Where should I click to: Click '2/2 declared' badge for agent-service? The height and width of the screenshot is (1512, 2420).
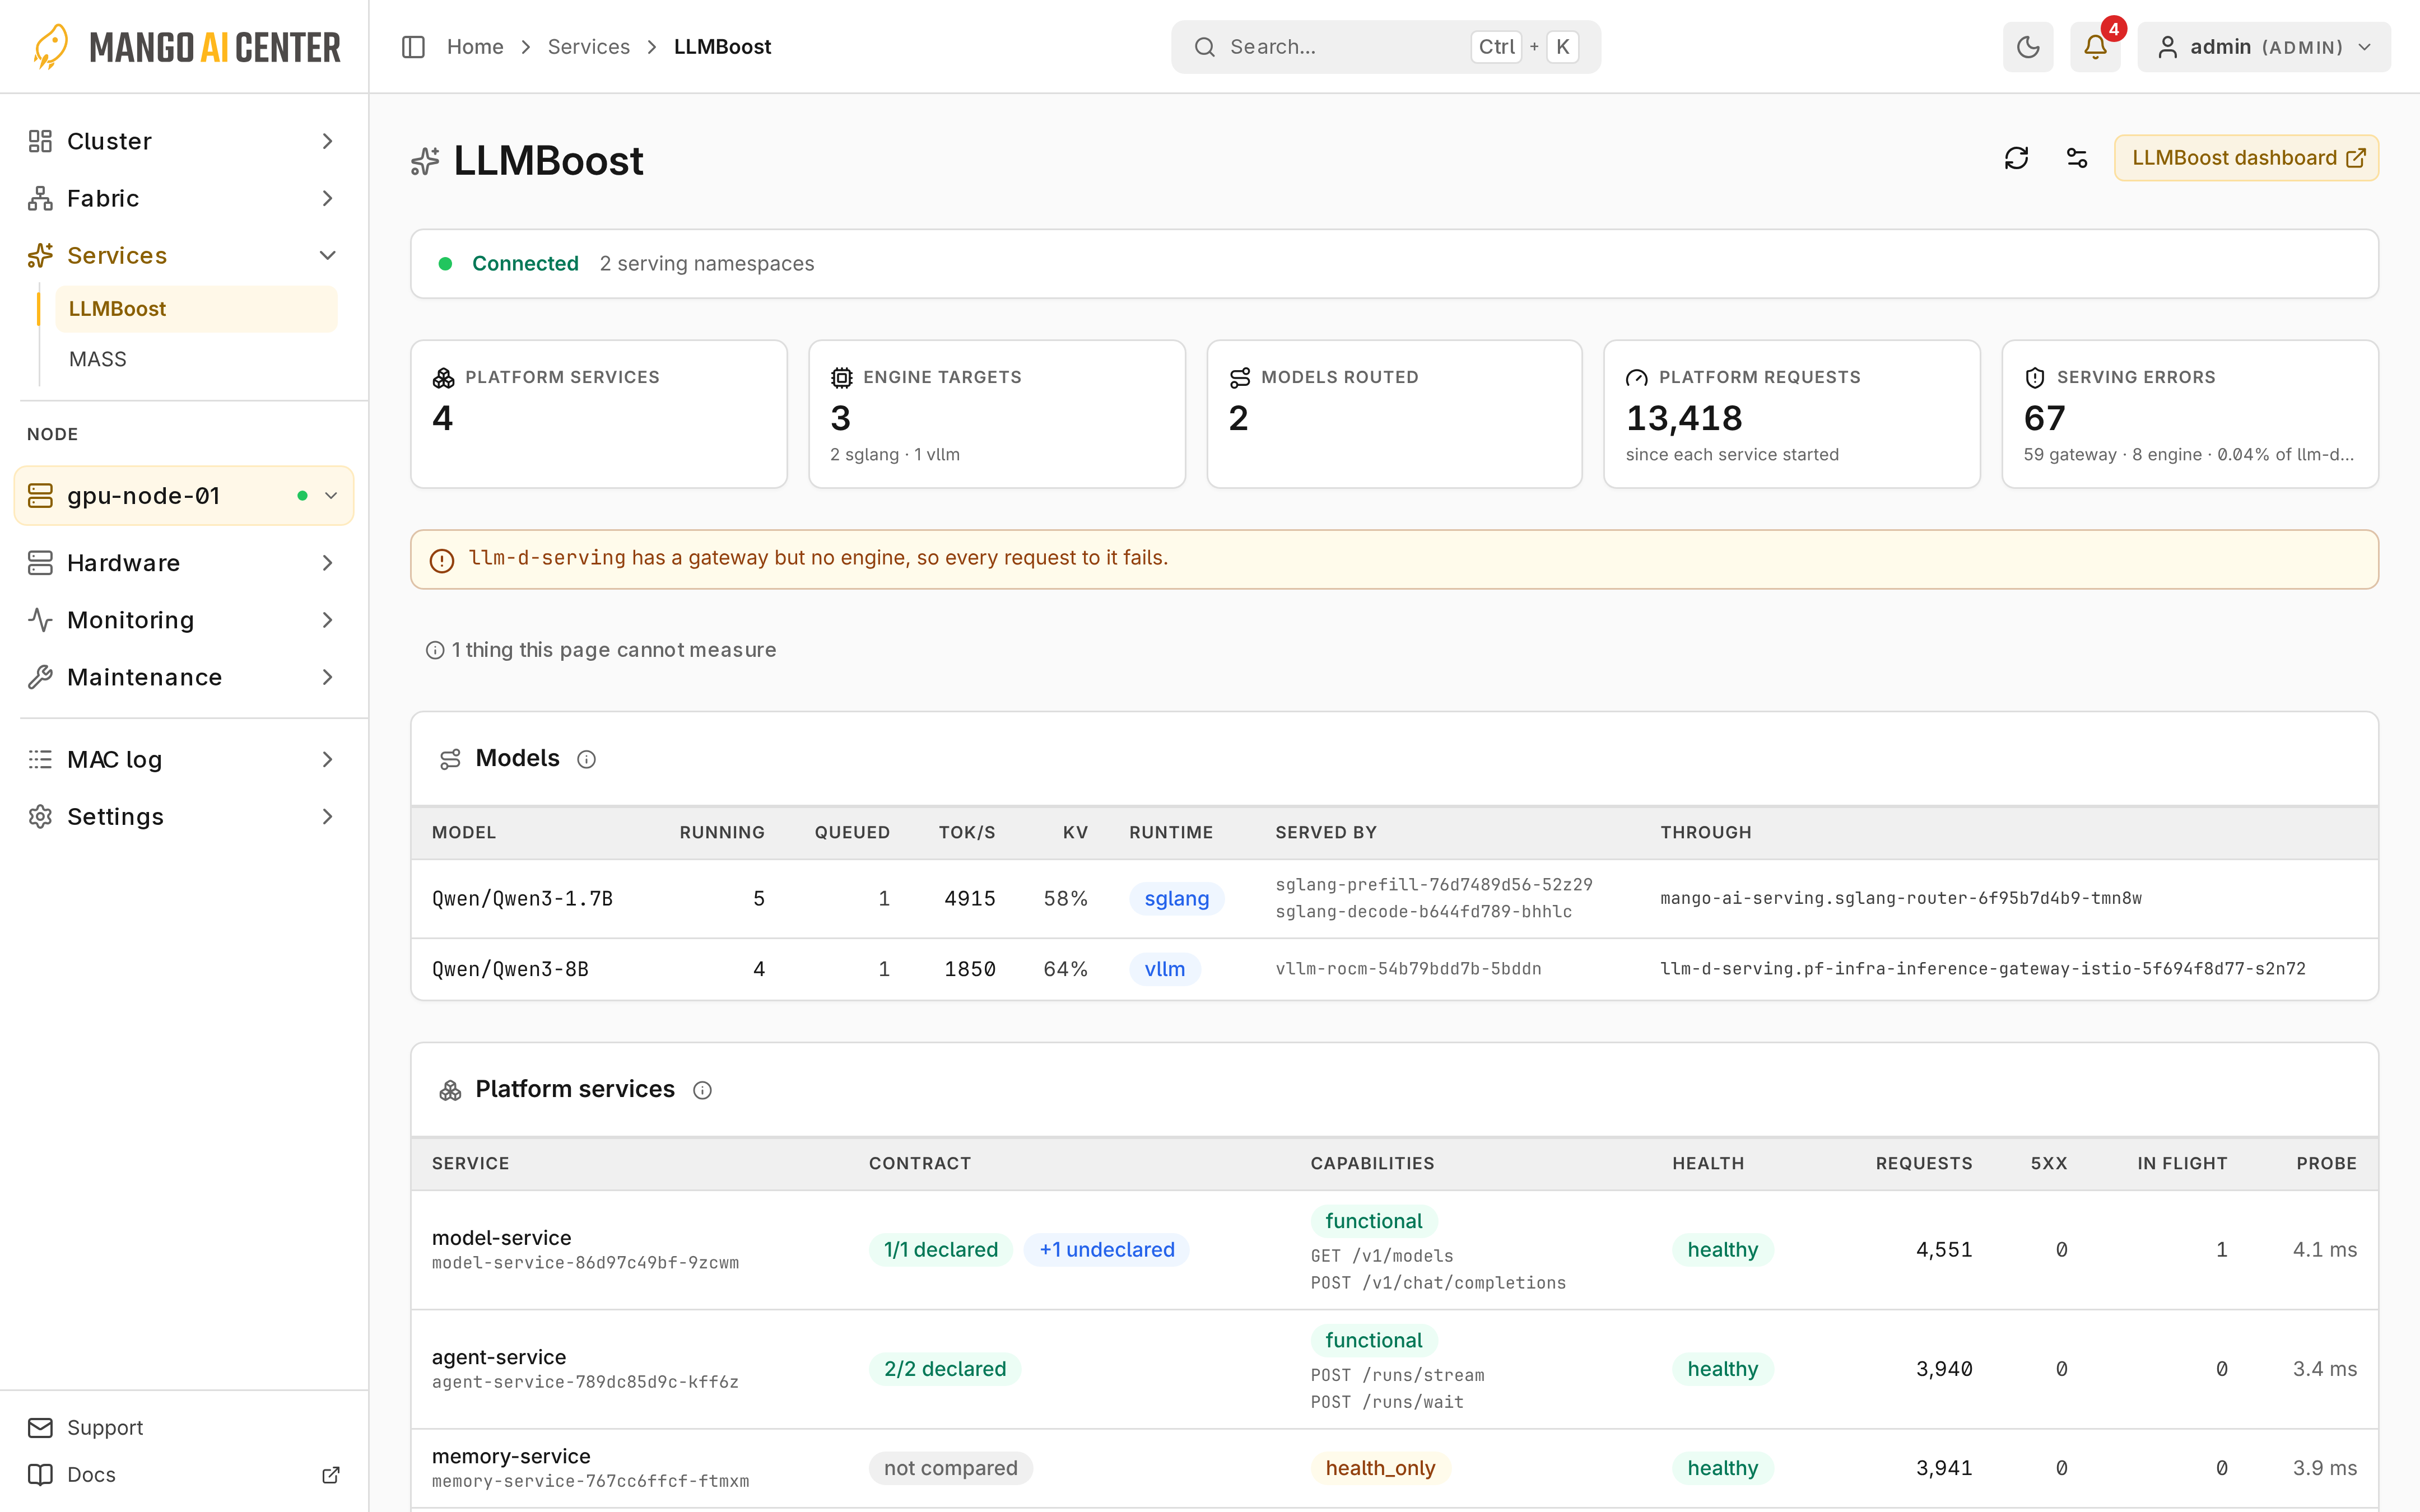[x=944, y=1369]
